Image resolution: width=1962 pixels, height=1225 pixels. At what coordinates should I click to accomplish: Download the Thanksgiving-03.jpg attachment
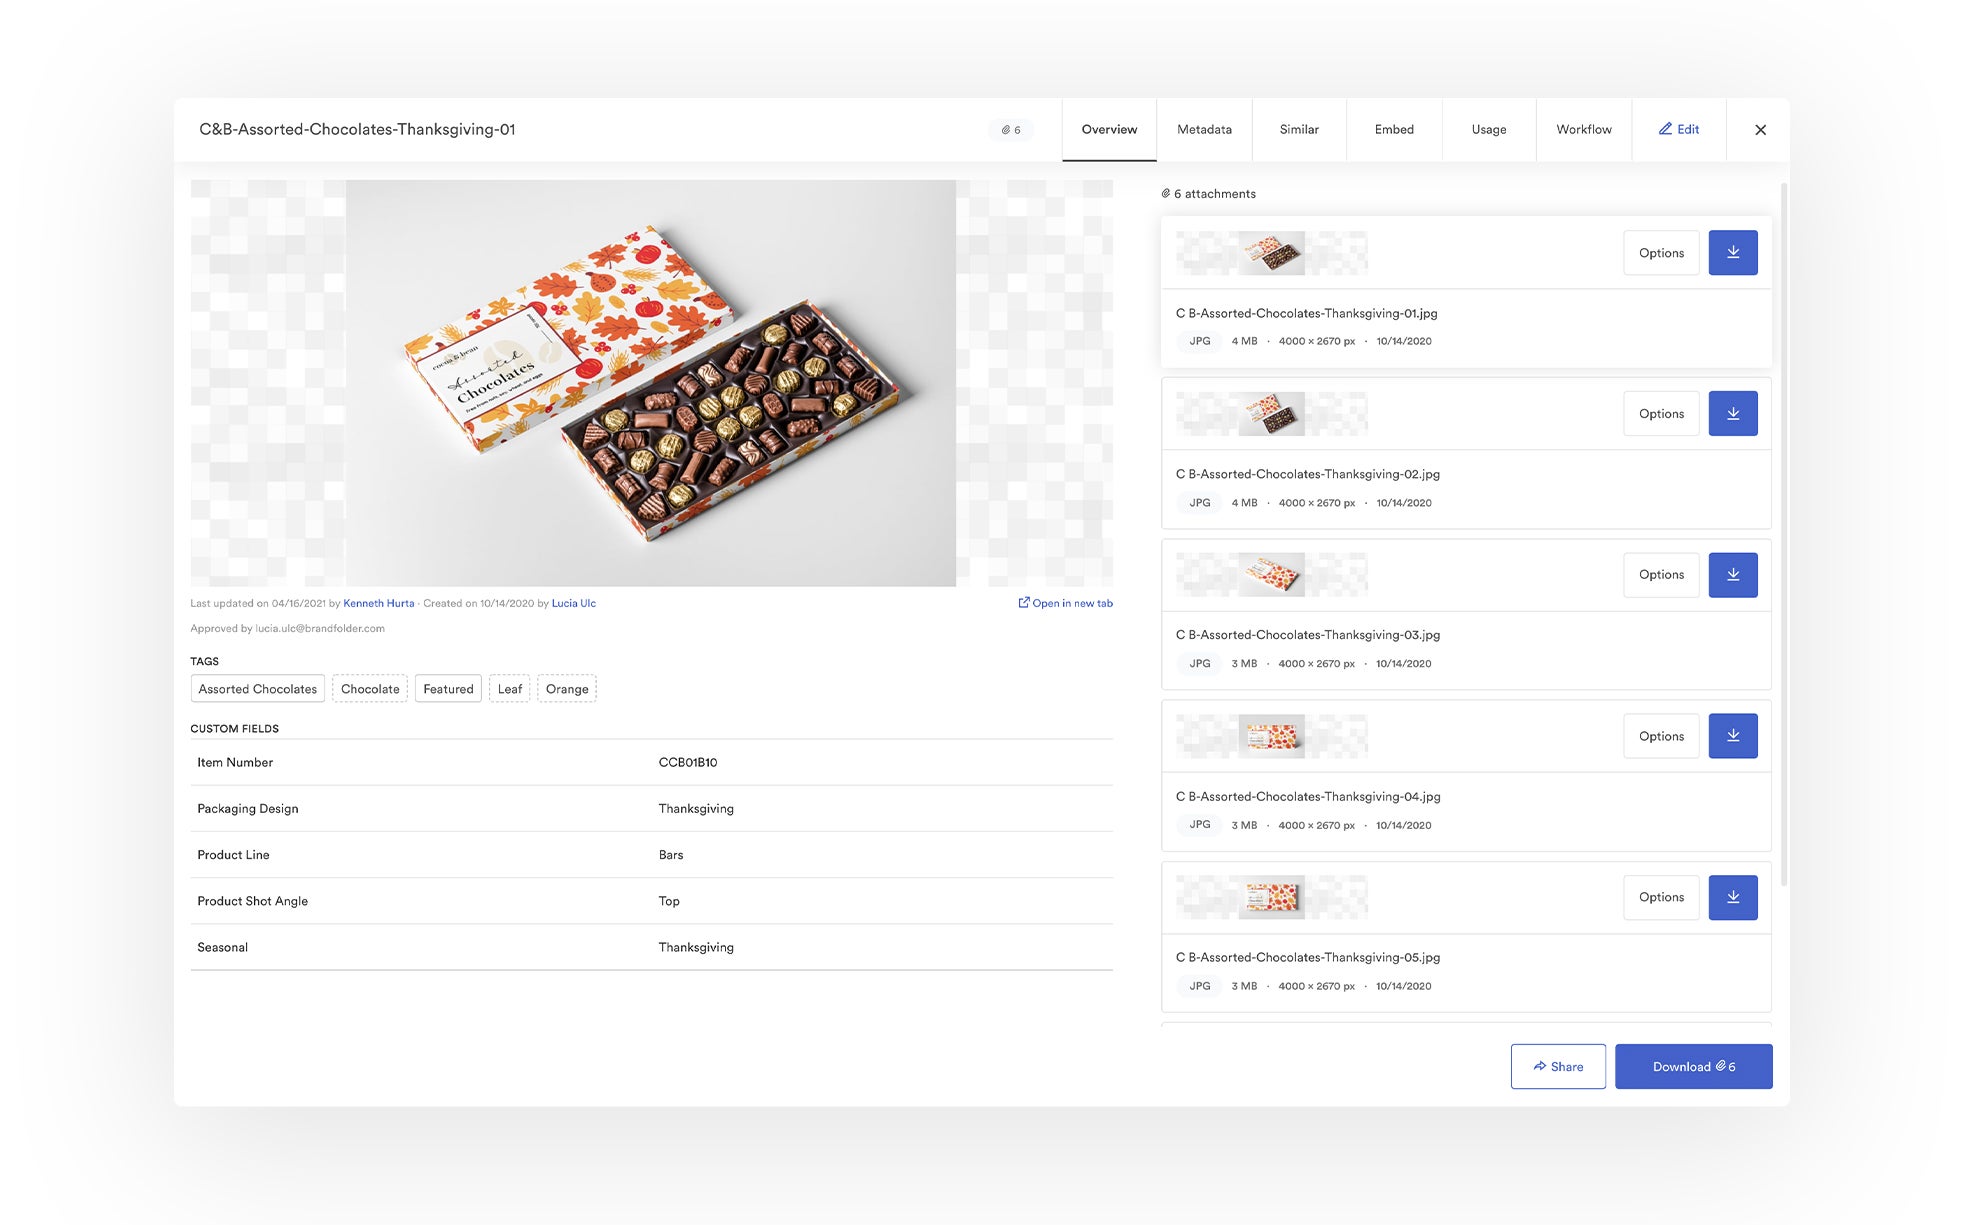point(1732,575)
